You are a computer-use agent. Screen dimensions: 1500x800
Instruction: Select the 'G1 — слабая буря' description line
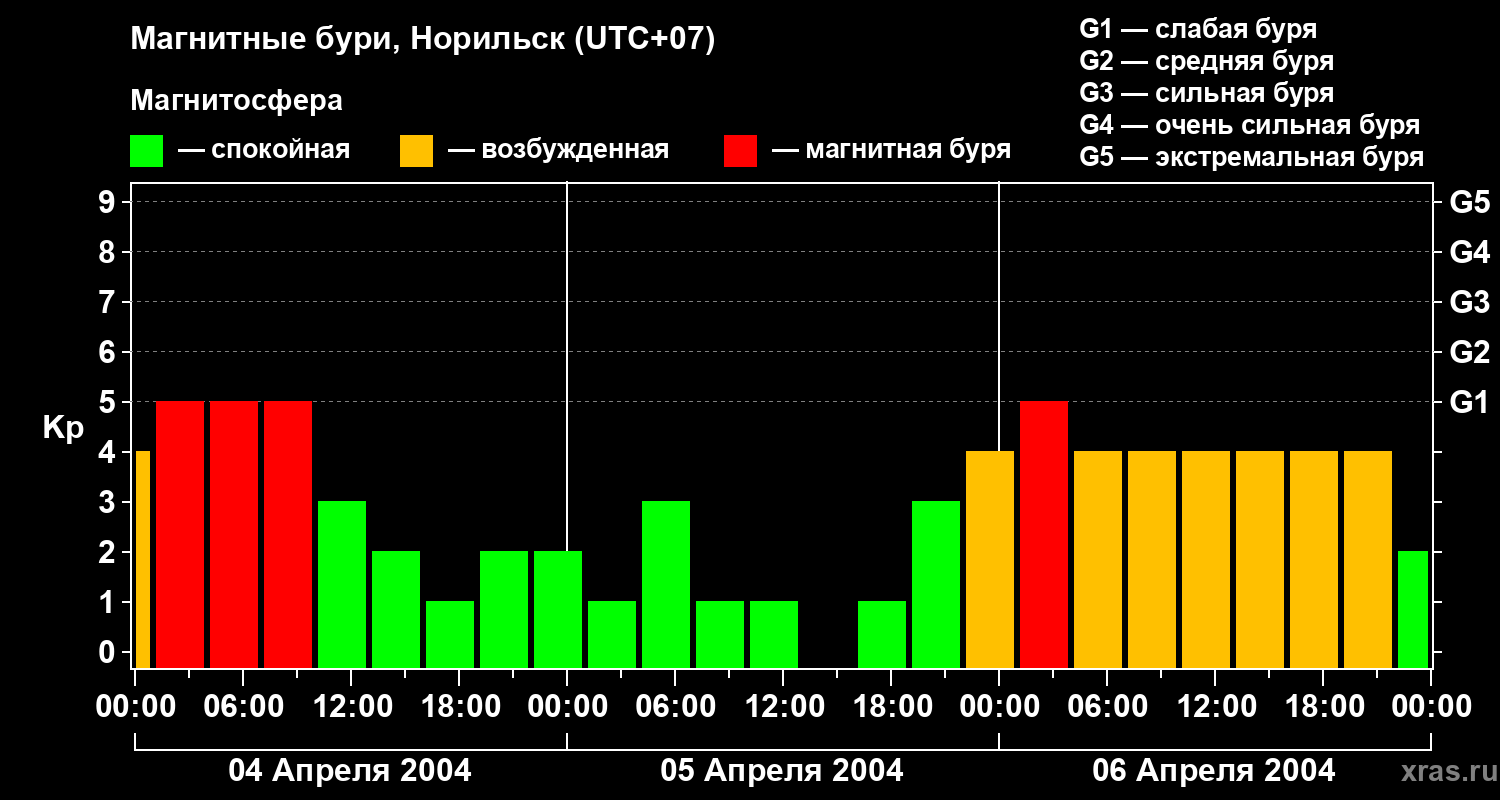point(1198,29)
